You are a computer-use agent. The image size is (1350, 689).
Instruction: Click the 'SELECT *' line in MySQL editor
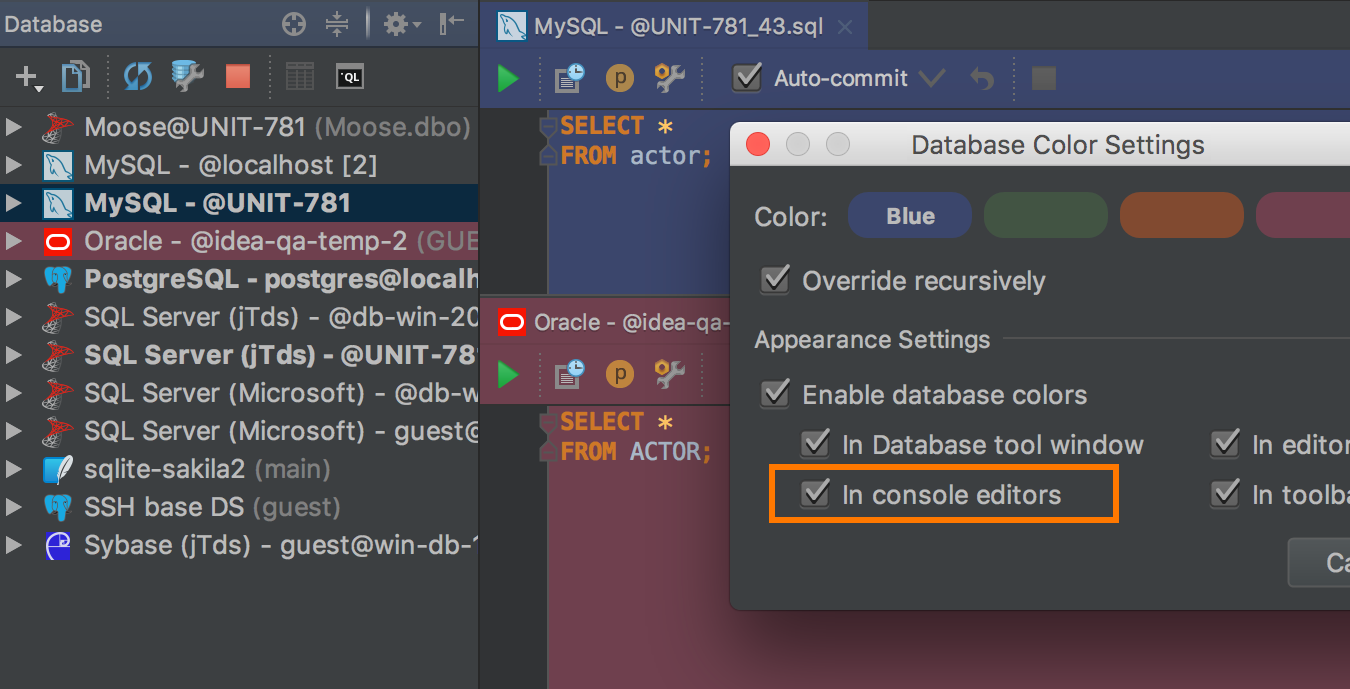coord(617,126)
